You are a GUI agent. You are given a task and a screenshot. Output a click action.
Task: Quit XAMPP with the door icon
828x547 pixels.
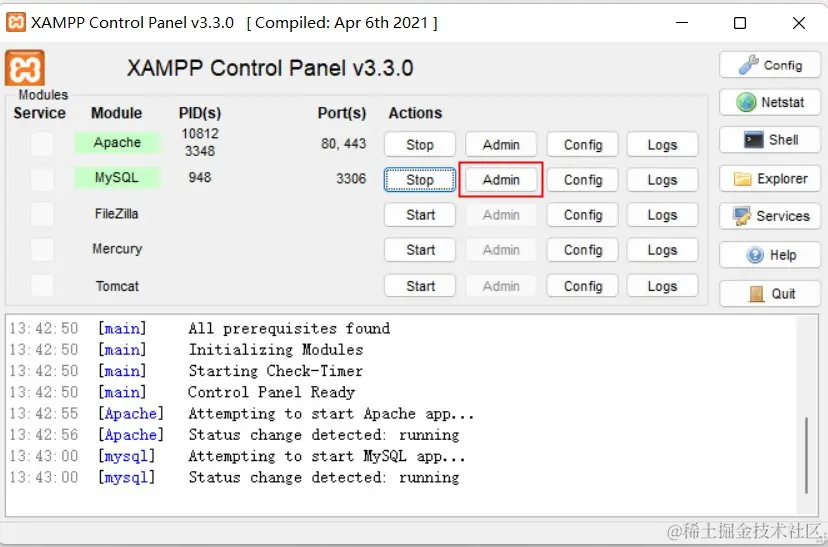(x=770, y=293)
